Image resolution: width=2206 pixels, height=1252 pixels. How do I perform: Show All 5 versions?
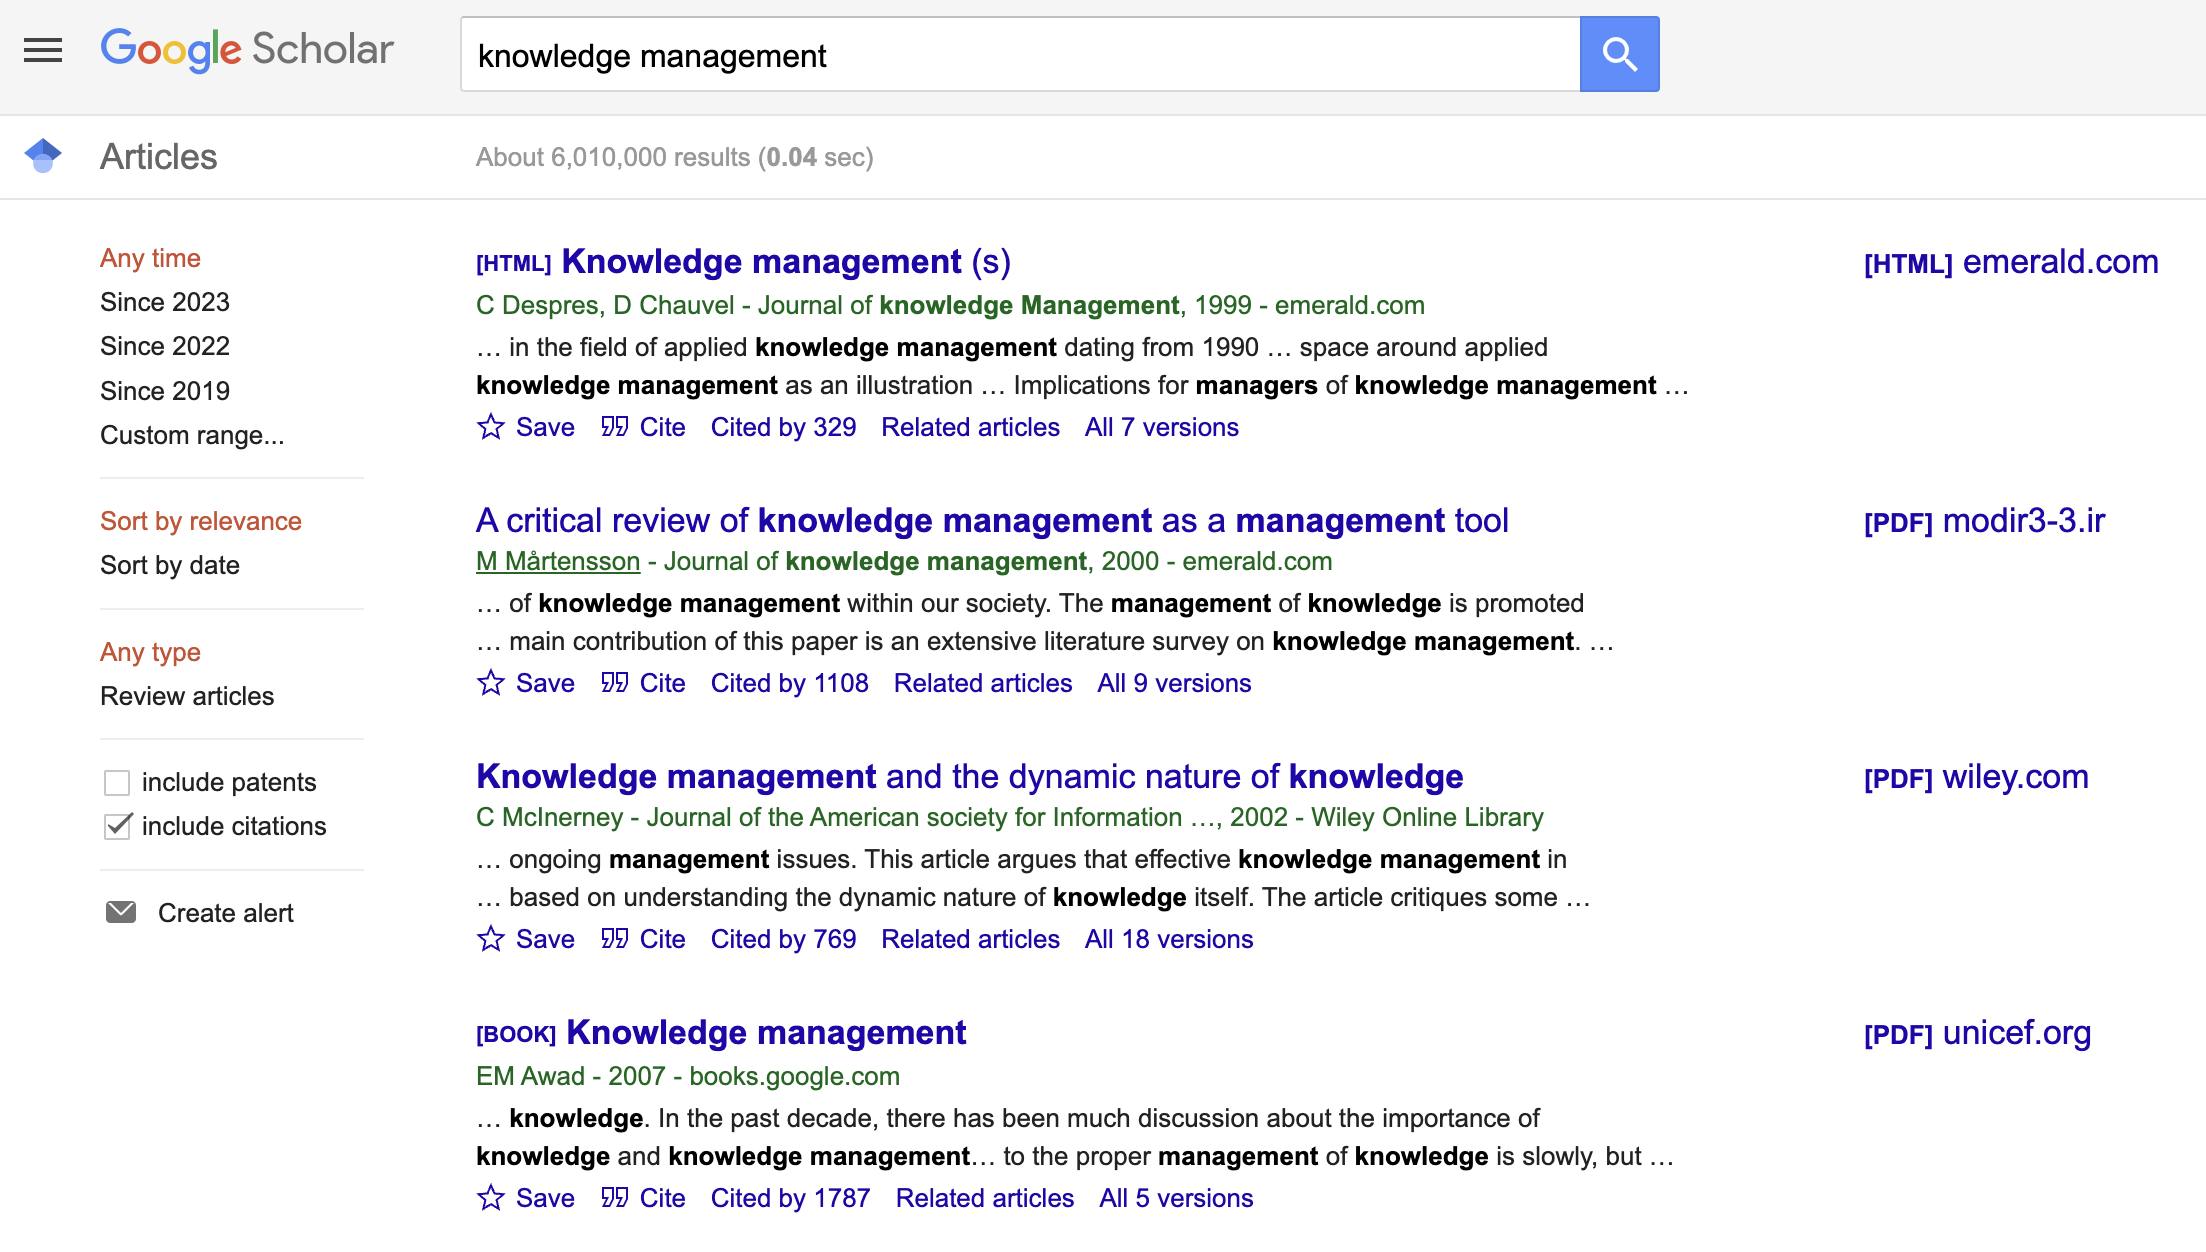pyautogui.click(x=1176, y=1198)
